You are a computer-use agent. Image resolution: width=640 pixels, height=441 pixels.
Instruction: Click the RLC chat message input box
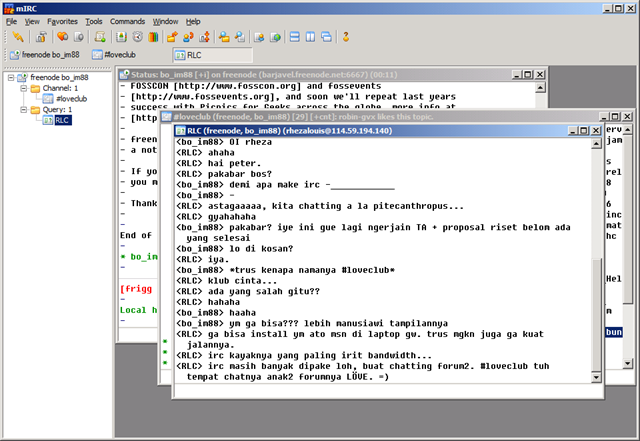coord(388,391)
